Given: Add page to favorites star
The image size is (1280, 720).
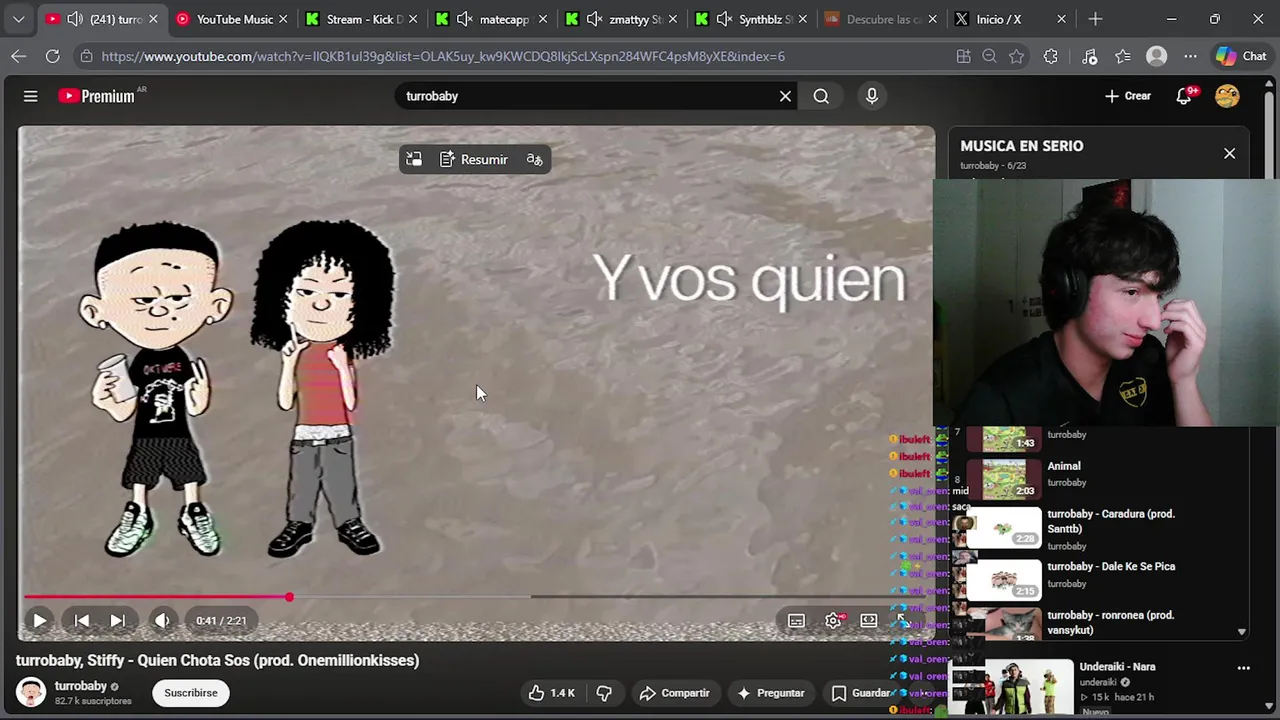Looking at the screenshot, I should [1017, 57].
